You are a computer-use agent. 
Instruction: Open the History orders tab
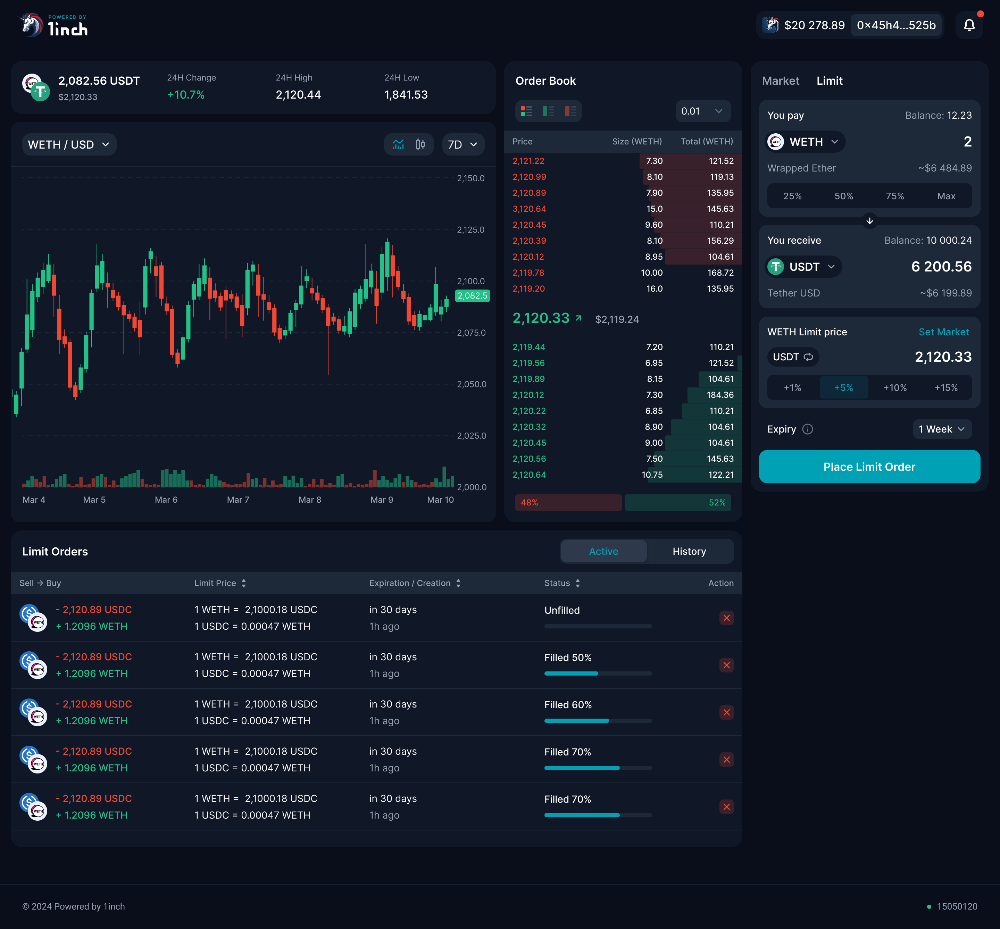point(689,552)
